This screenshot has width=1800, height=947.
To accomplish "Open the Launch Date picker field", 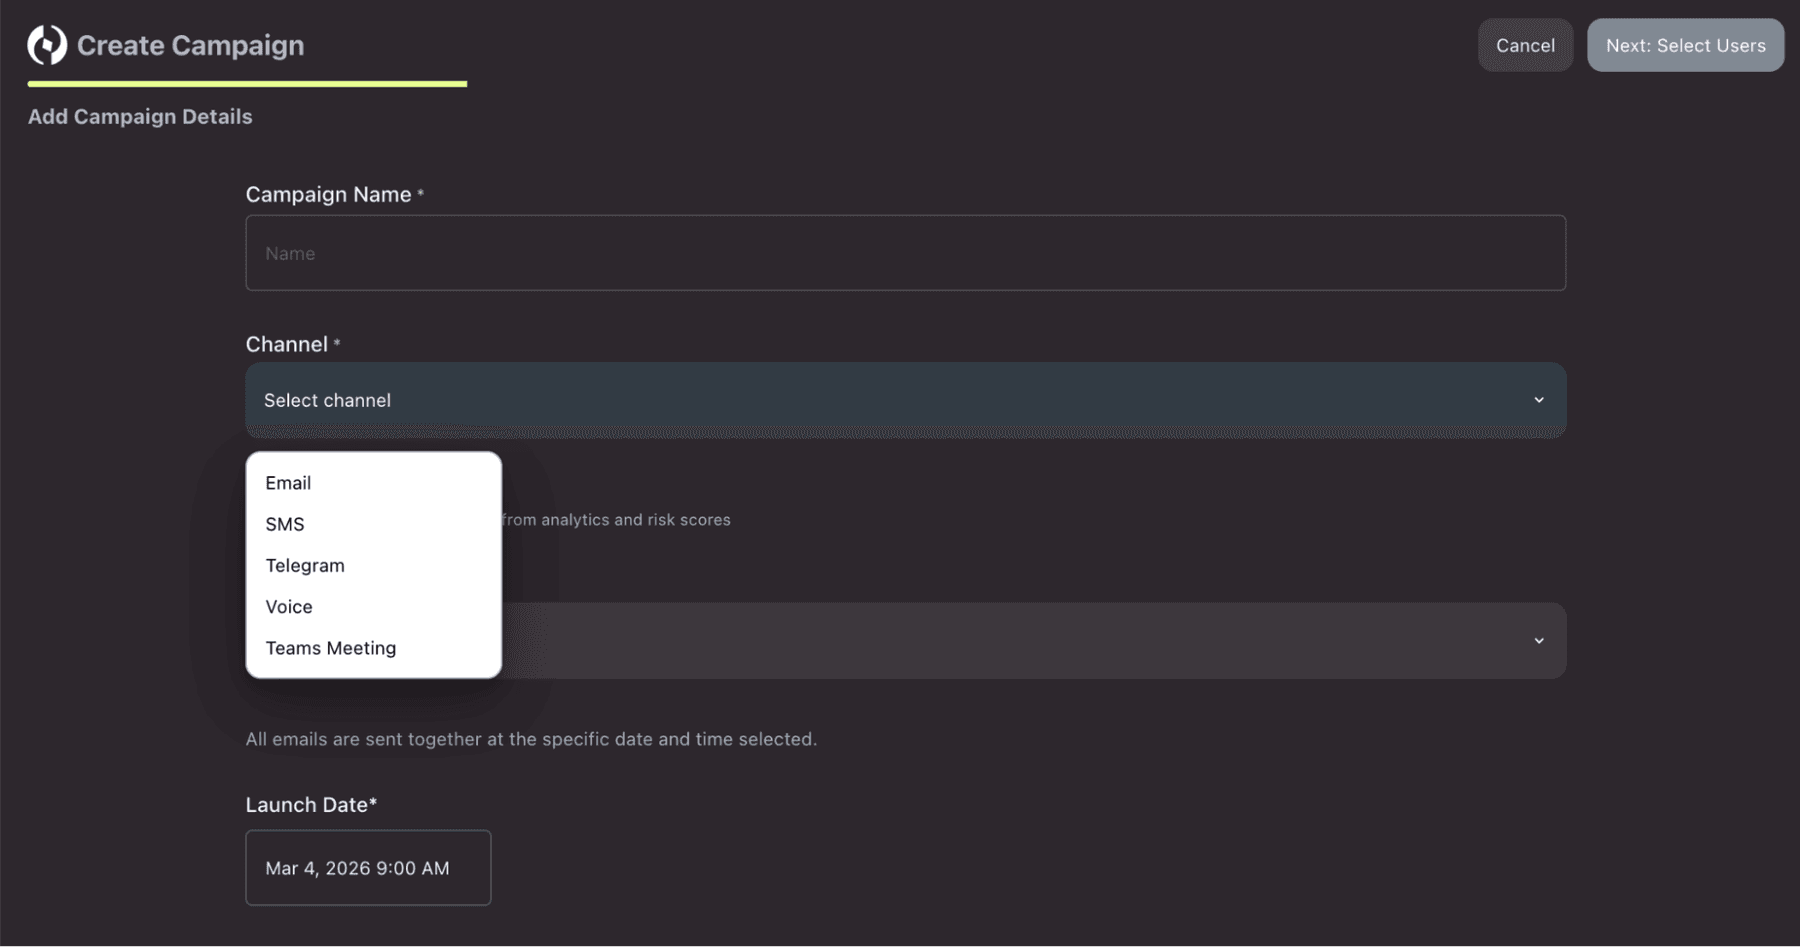I will click(x=367, y=867).
